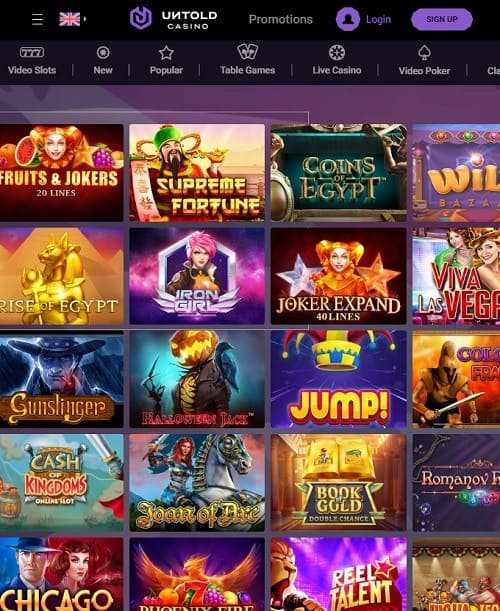Select the Popular star icon
The image size is (500, 611).
click(x=166, y=53)
